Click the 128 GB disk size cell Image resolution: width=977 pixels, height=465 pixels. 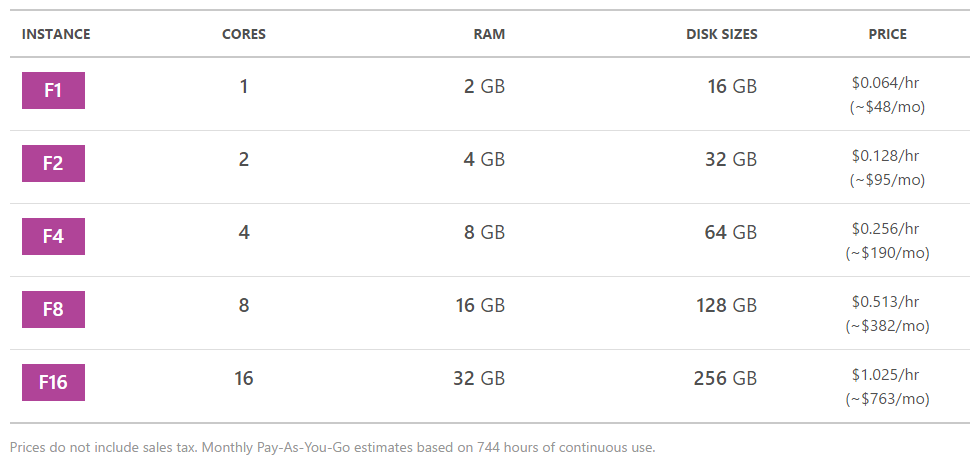(x=727, y=305)
